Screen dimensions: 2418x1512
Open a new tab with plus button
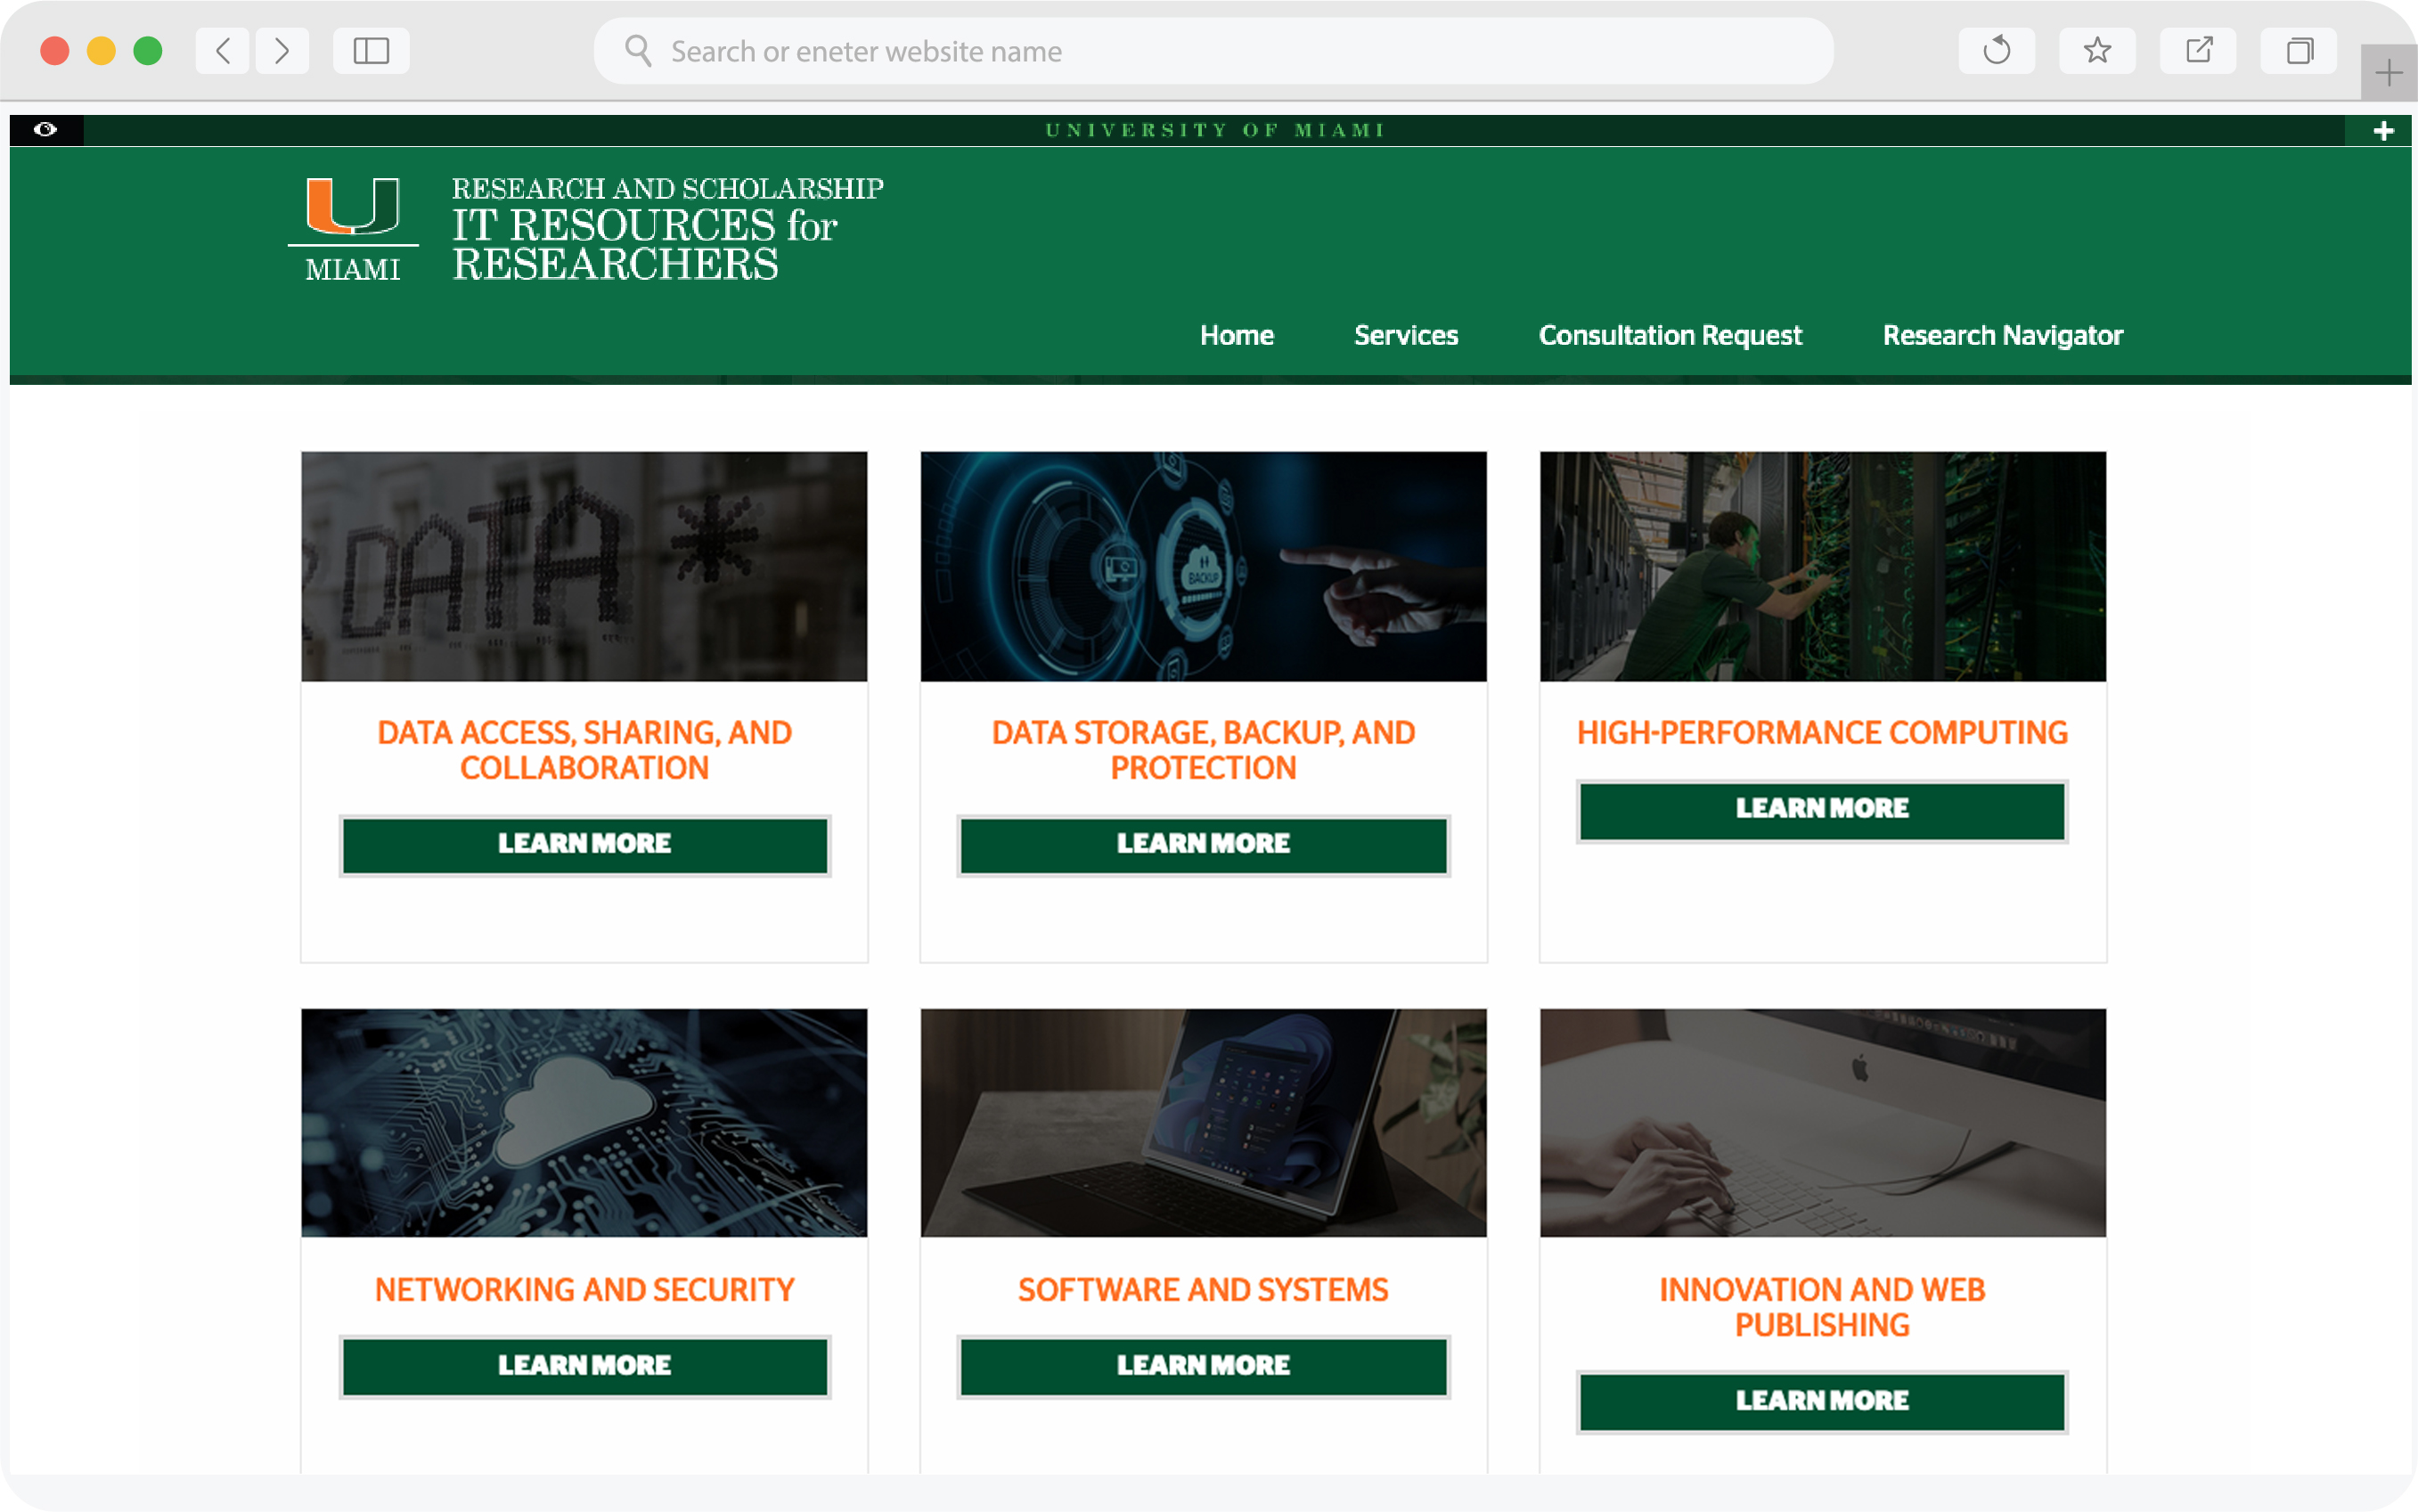(2388, 72)
